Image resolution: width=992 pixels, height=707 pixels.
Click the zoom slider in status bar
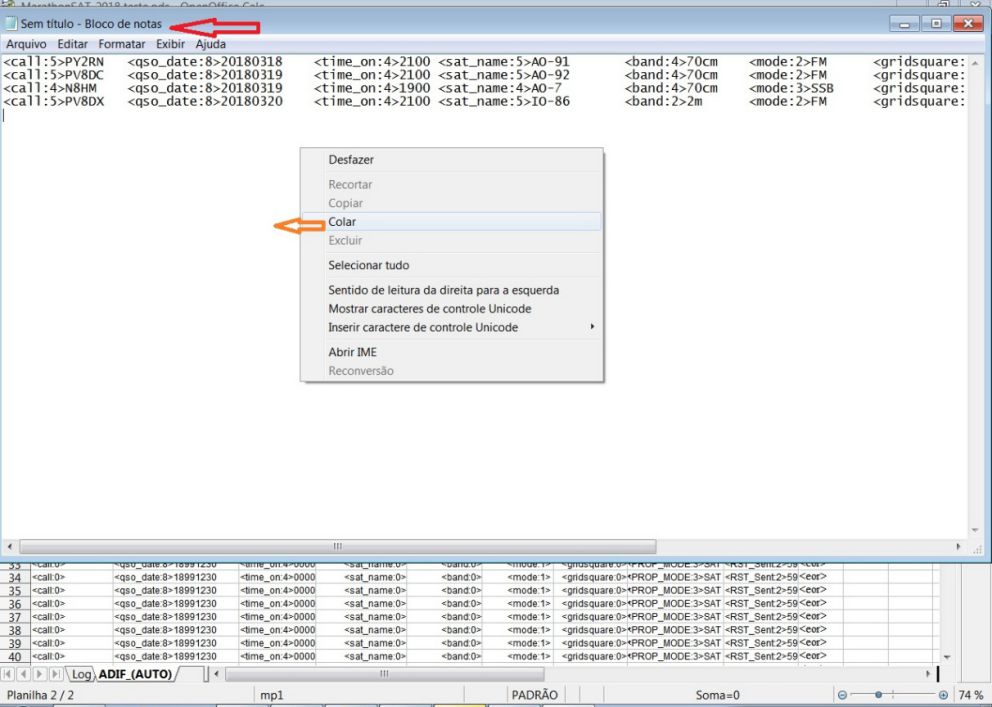click(880, 695)
